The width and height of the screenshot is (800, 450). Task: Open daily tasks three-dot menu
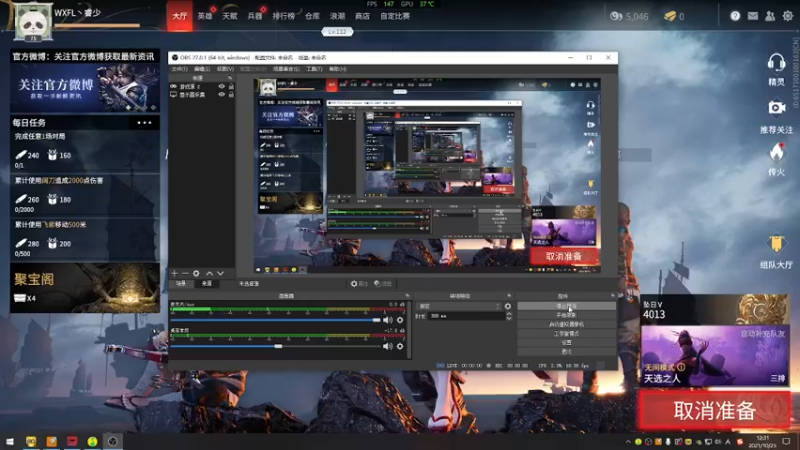[144, 122]
